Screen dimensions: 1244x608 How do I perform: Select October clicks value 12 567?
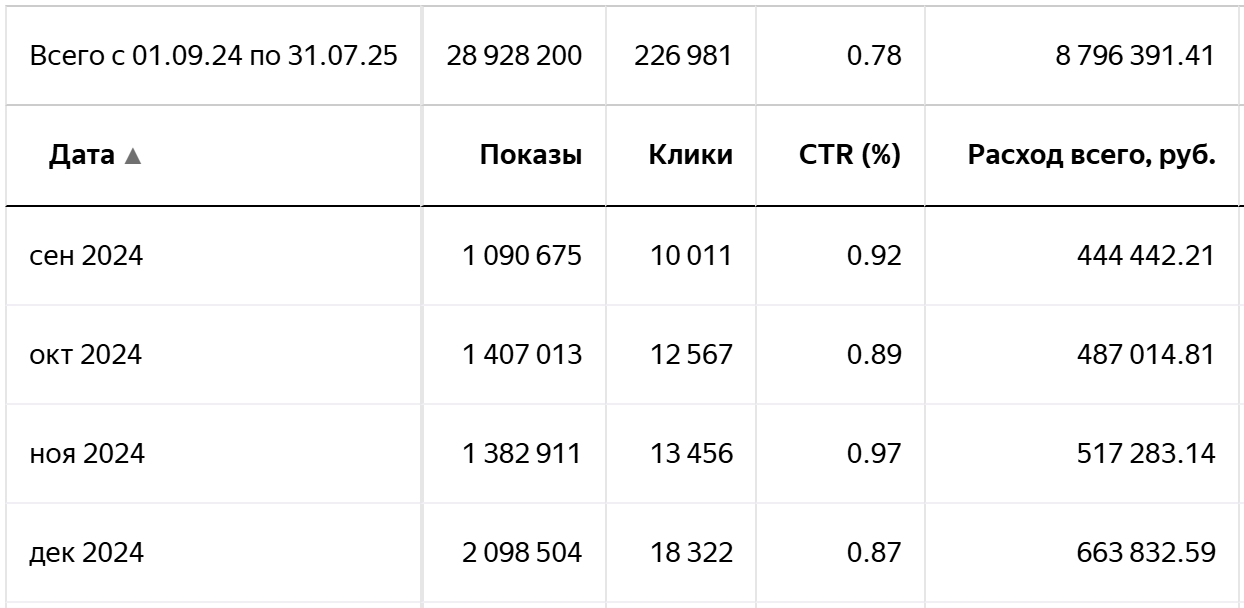click(691, 355)
